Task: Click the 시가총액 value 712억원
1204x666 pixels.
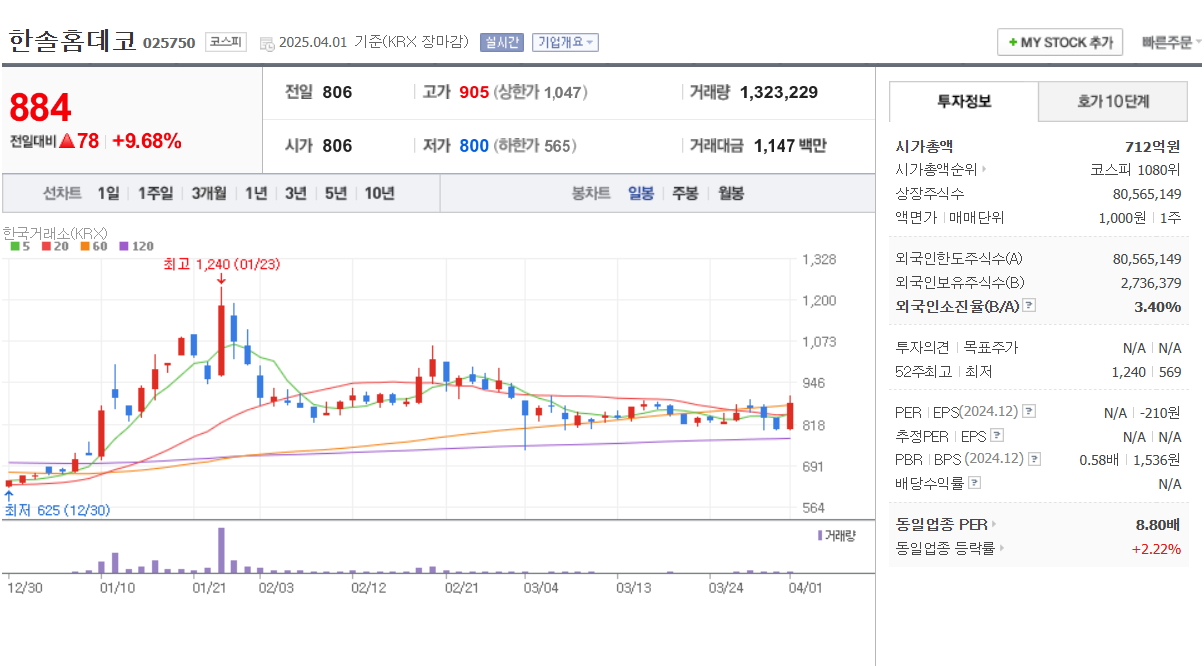Action: pos(1153,145)
